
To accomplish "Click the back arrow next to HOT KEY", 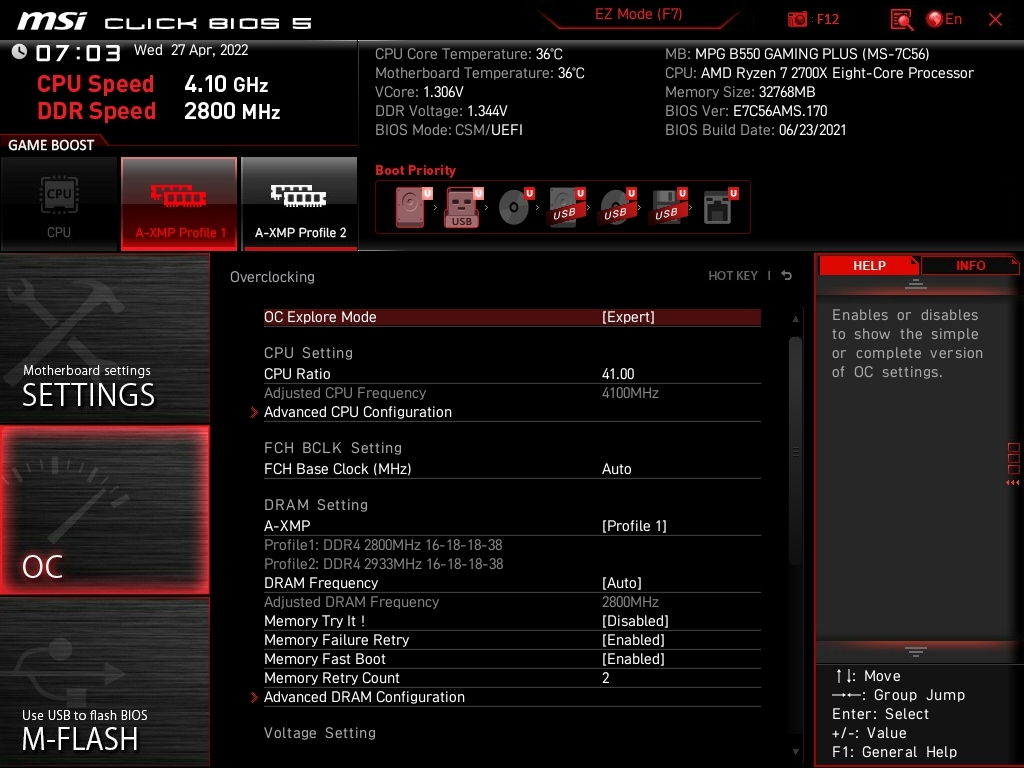I will (x=787, y=276).
